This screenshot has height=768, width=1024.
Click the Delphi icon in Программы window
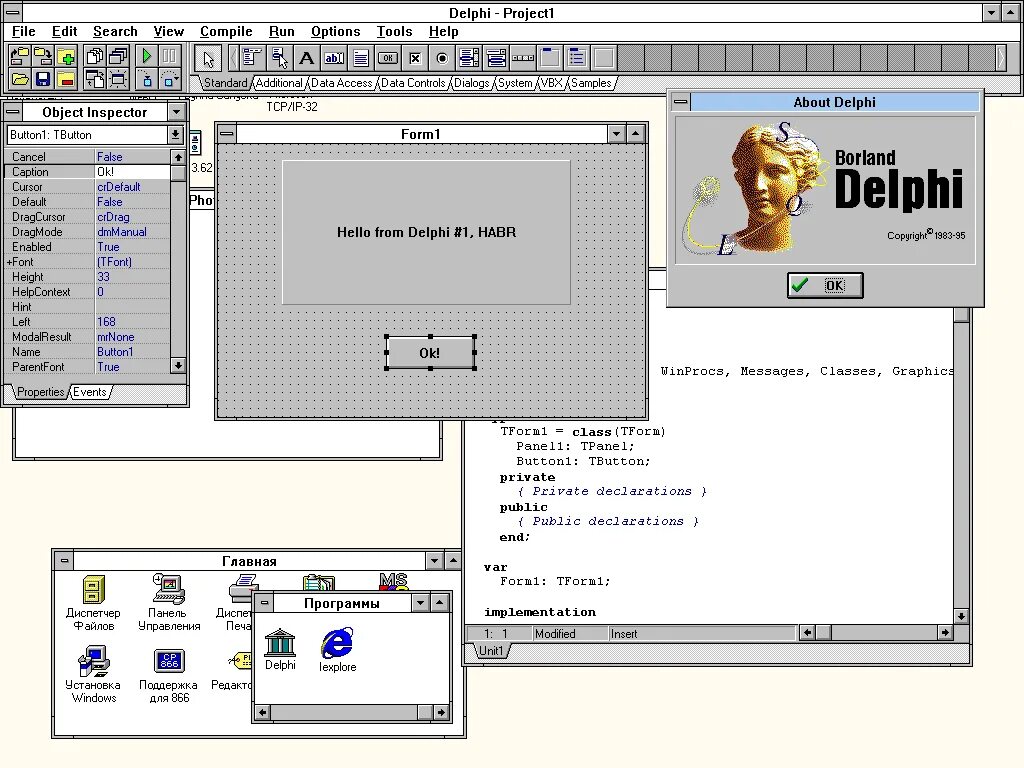click(x=280, y=649)
